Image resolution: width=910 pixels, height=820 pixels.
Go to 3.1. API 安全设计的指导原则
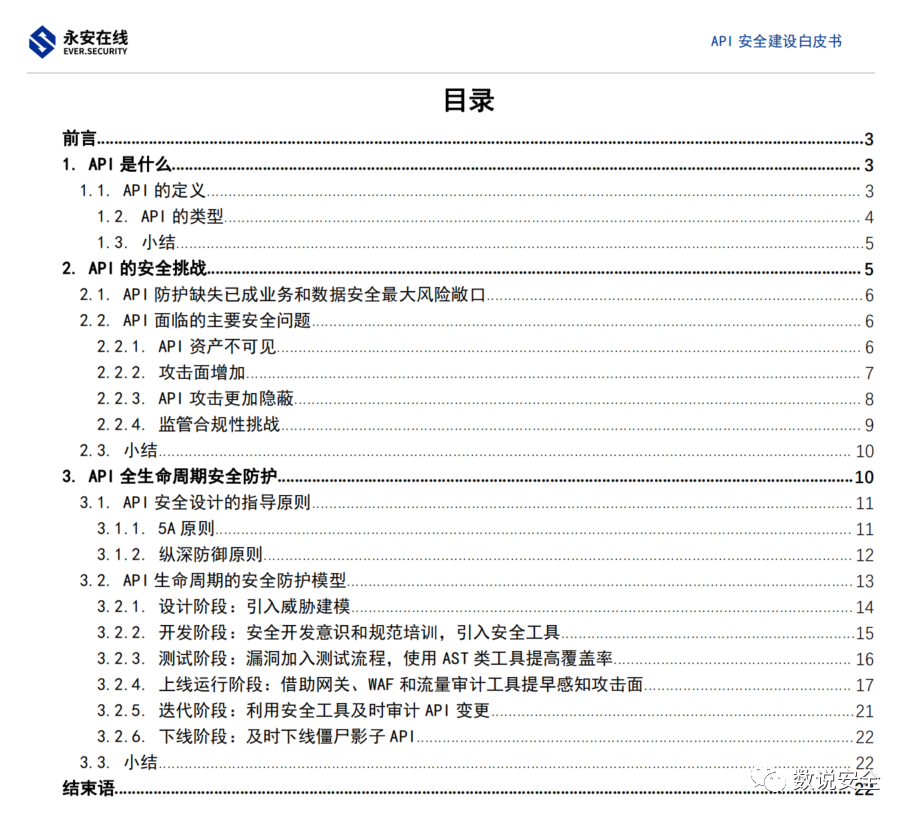[476, 503]
